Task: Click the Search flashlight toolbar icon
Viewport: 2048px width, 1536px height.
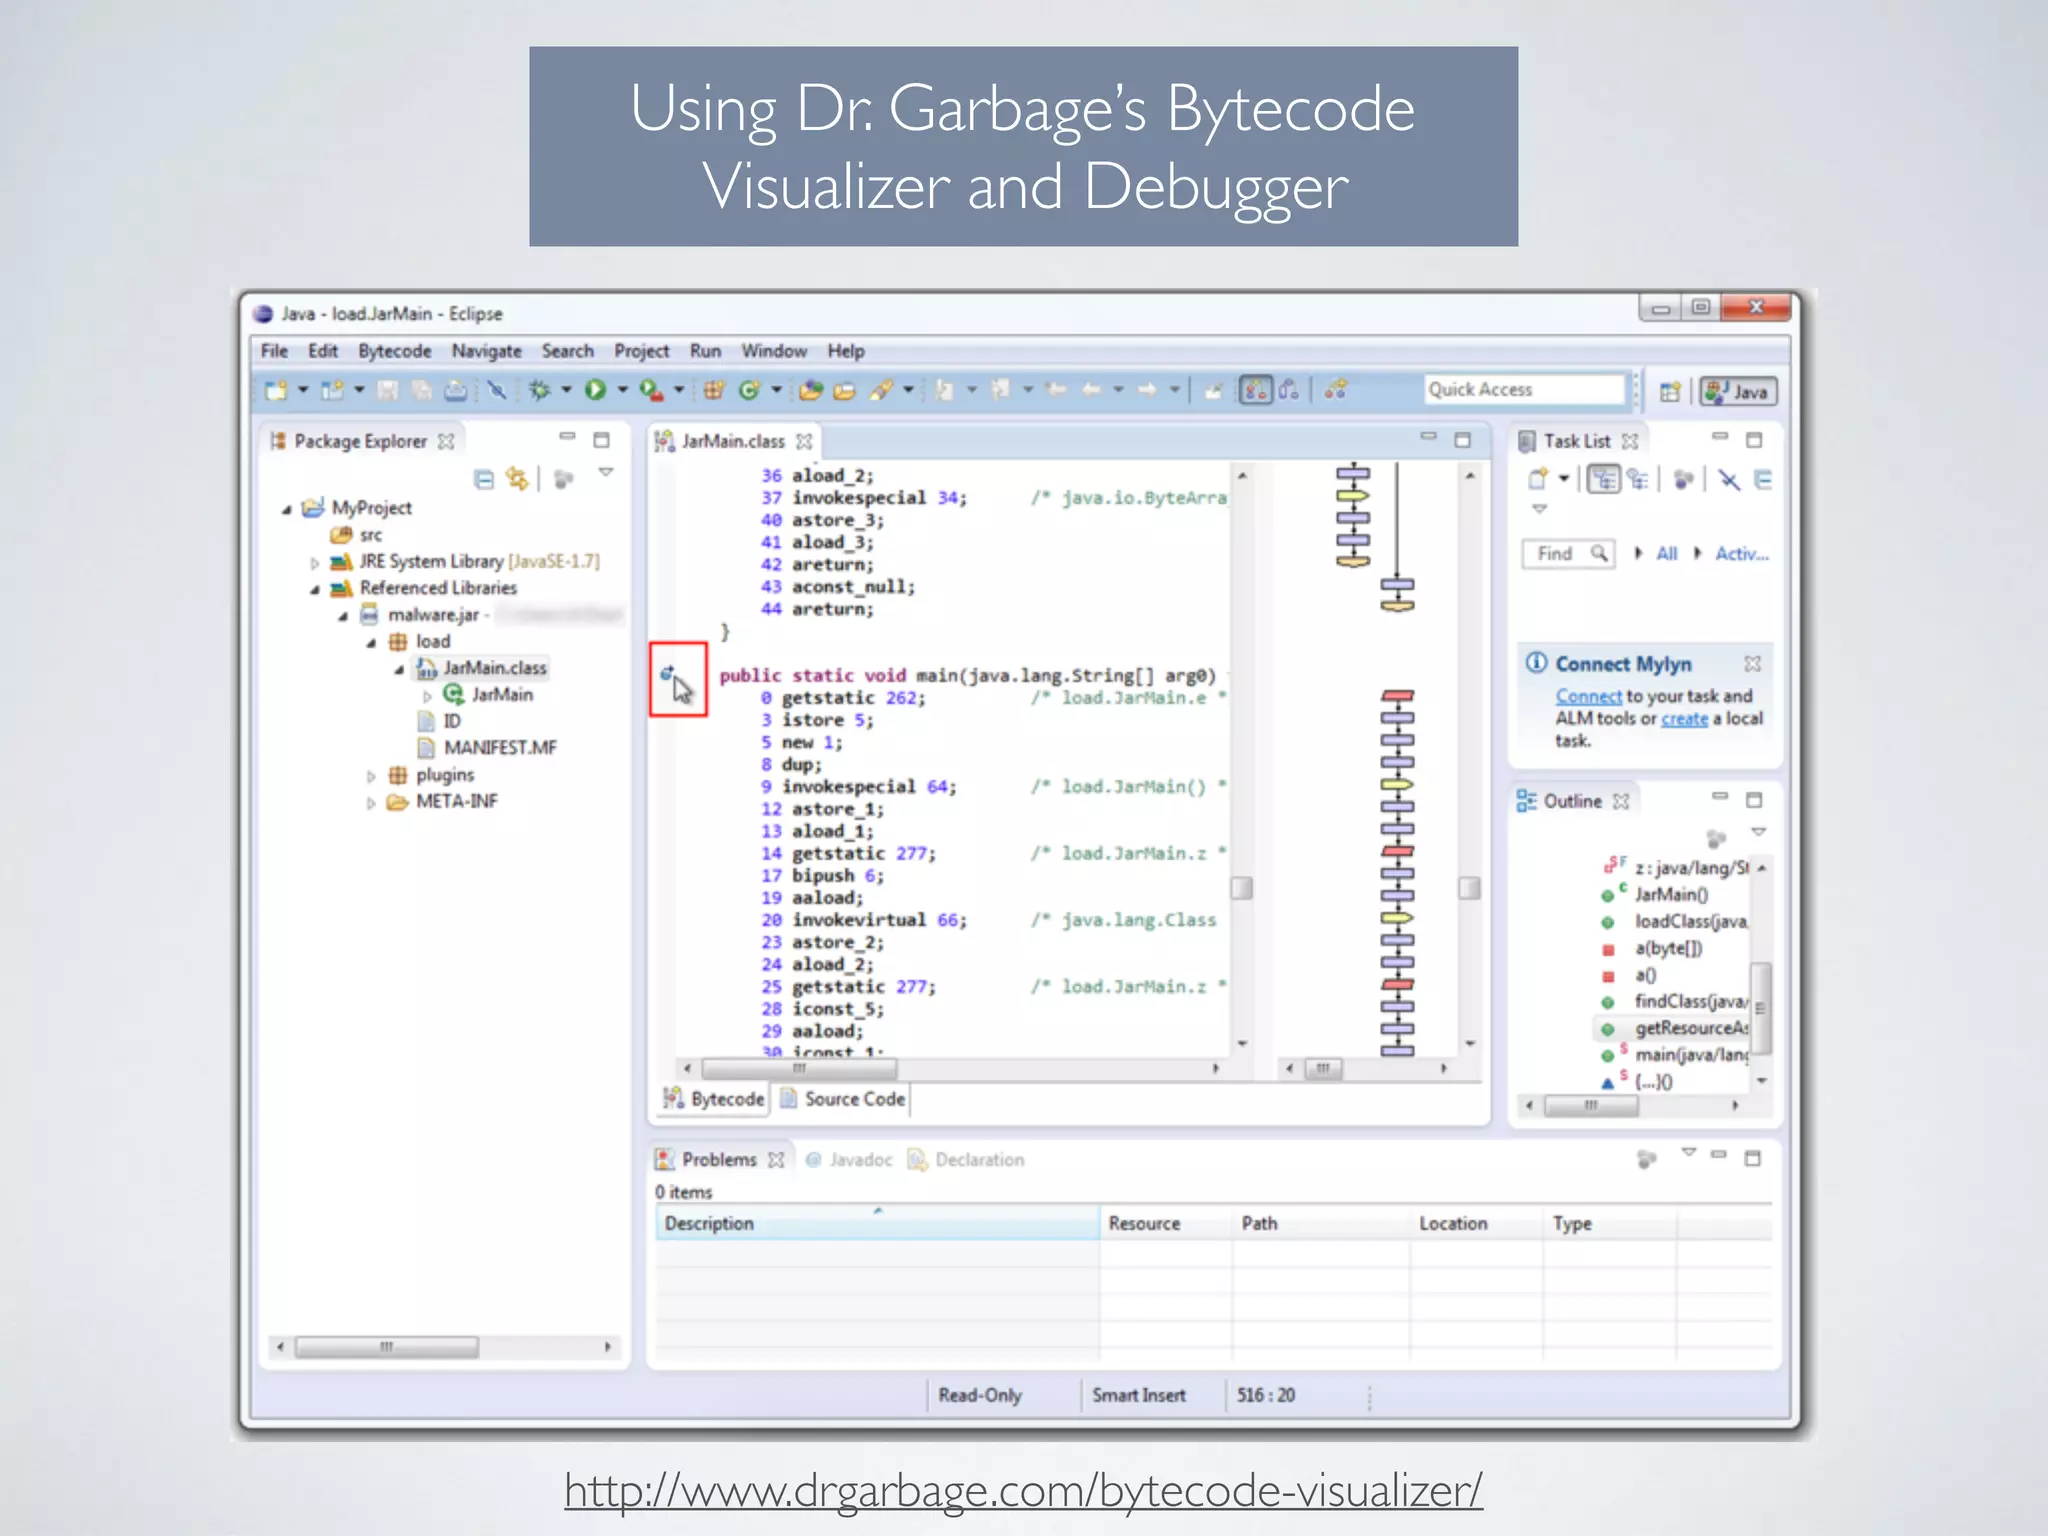Action: pyautogui.click(x=881, y=390)
